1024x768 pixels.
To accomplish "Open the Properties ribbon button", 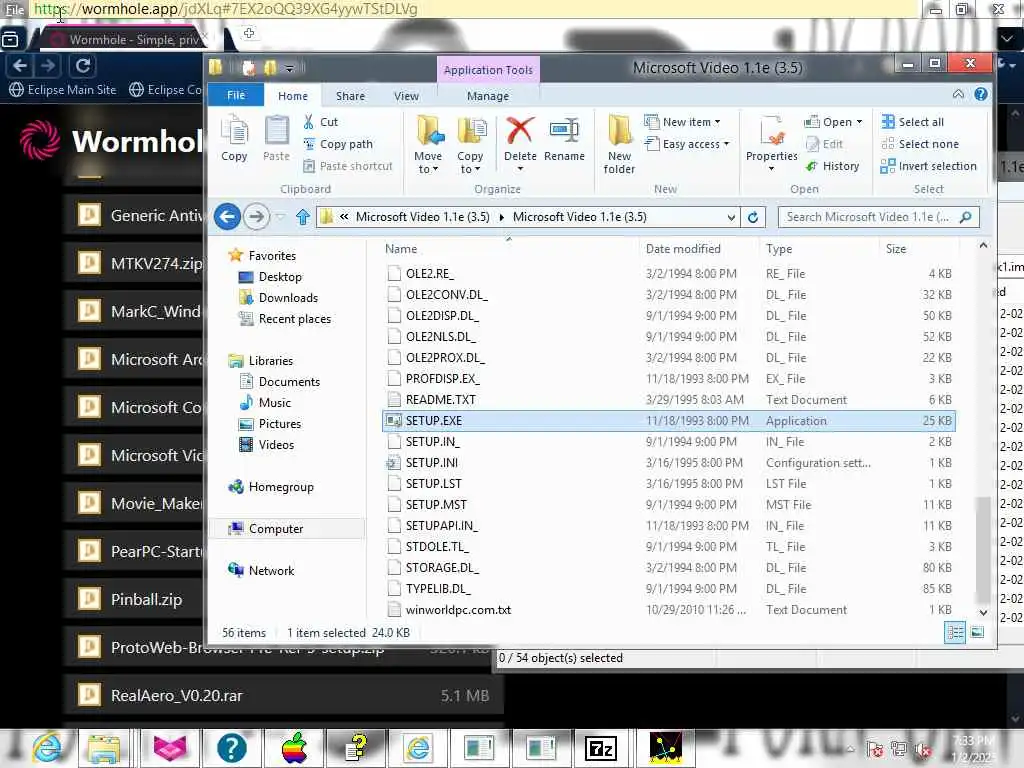I will [x=771, y=142].
